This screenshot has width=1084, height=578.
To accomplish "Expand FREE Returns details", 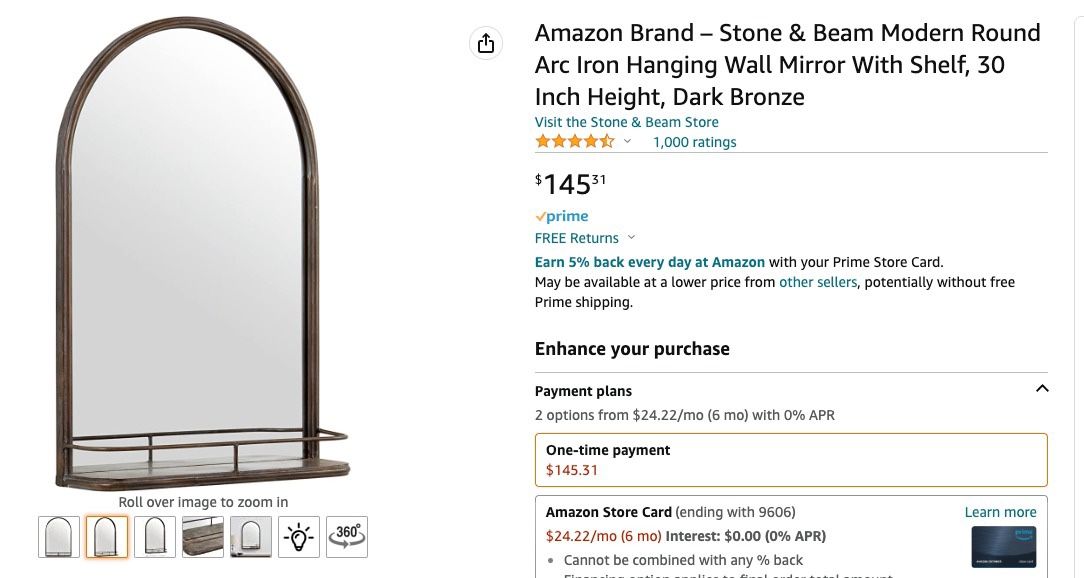I will [630, 238].
